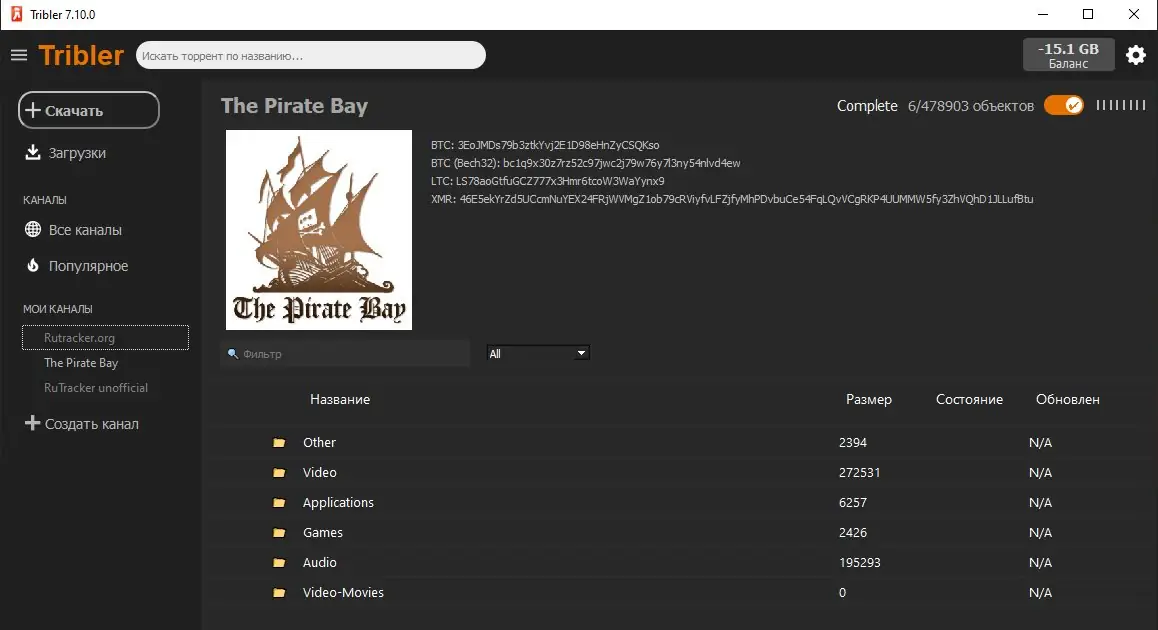Click The Pirate Bay channel thumbnail

pyautogui.click(x=319, y=230)
